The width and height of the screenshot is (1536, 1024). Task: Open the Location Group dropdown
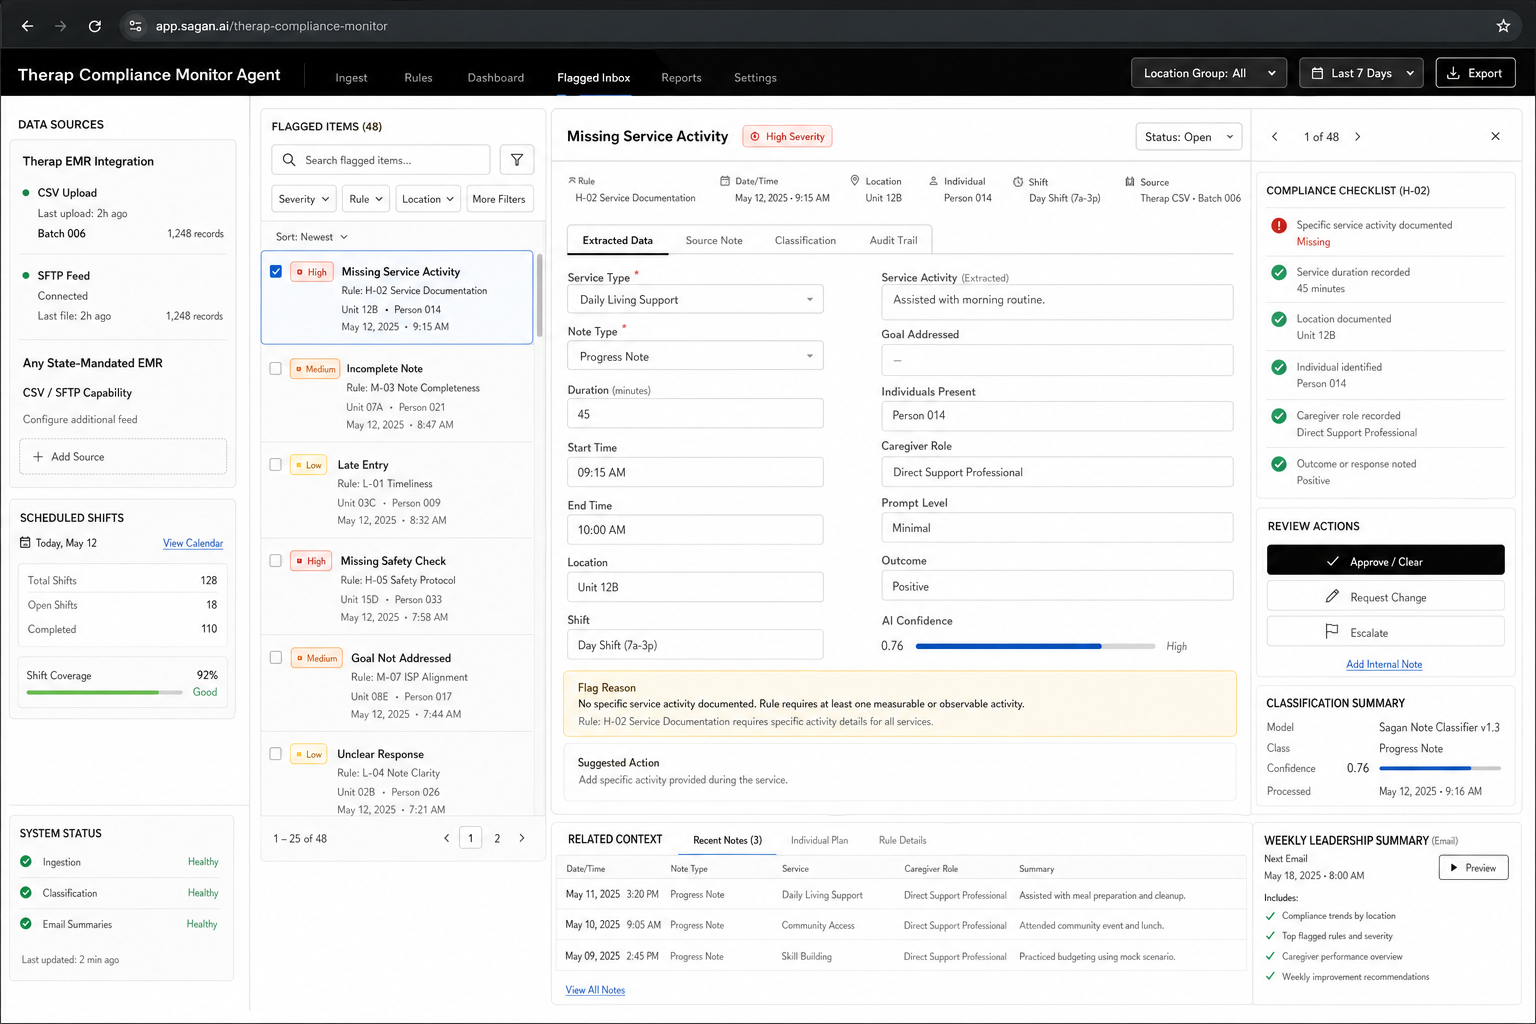click(1209, 73)
